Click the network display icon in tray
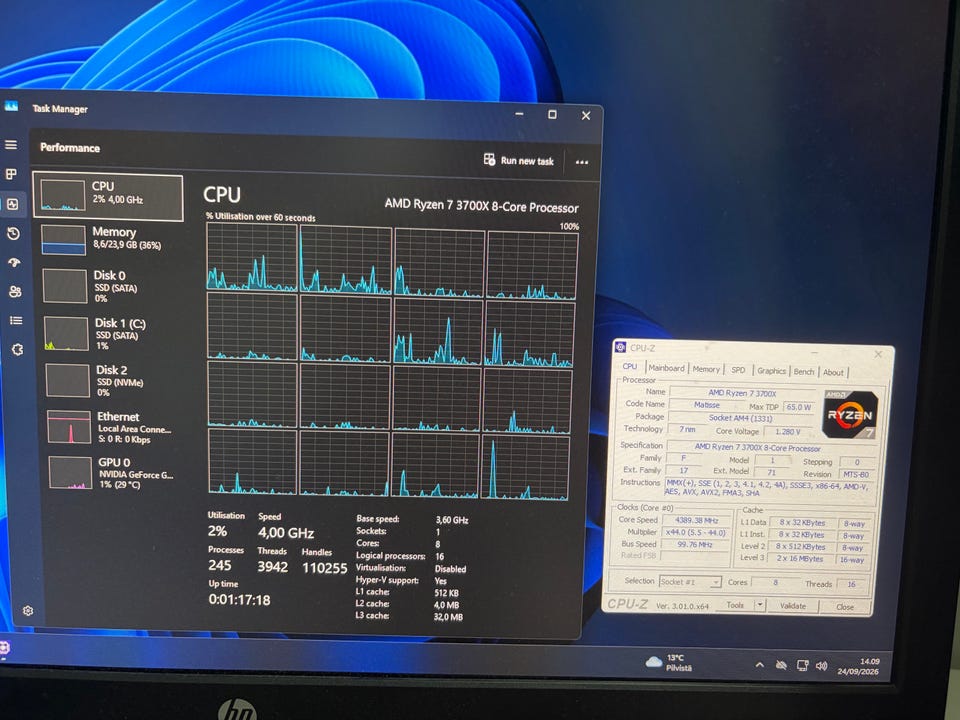Image resolution: width=960 pixels, height=720 pixels. click(802, 666)
